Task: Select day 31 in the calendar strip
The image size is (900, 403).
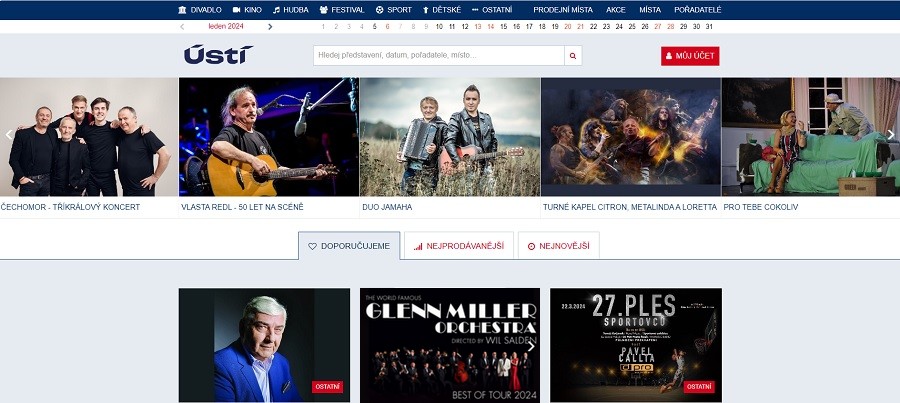Action: 709,26
